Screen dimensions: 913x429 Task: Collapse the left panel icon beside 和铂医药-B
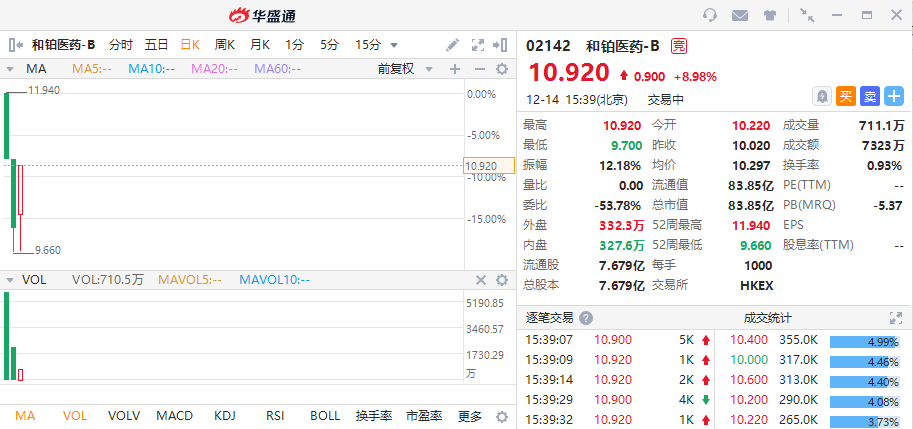[16, 45]
